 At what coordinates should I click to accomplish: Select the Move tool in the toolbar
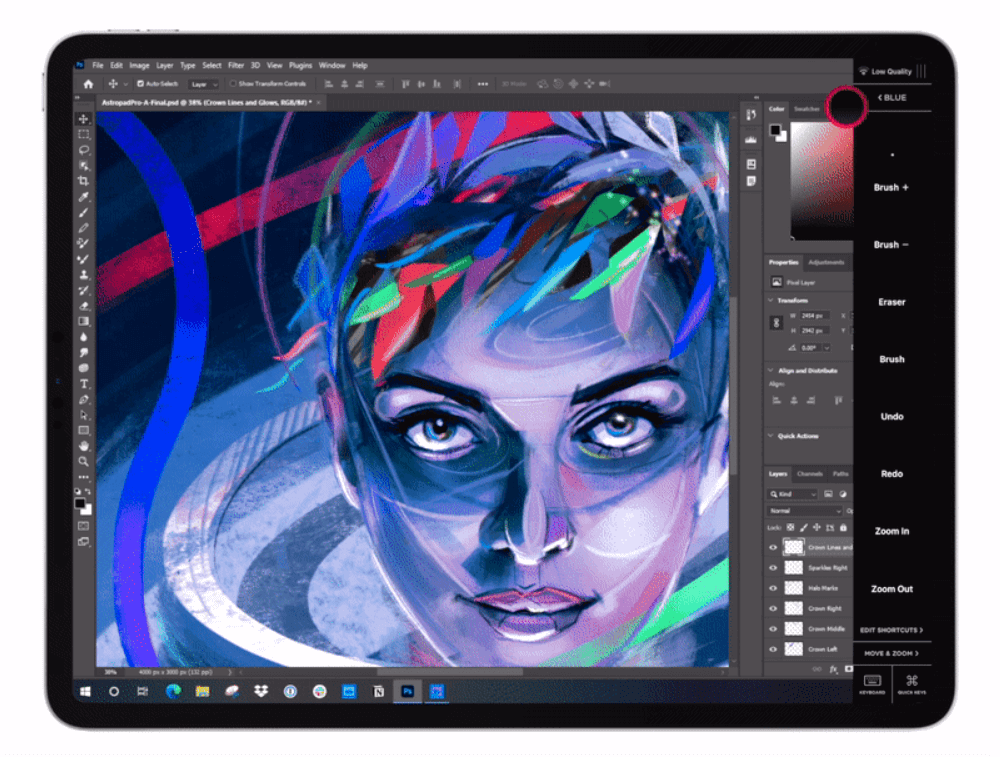84,119
